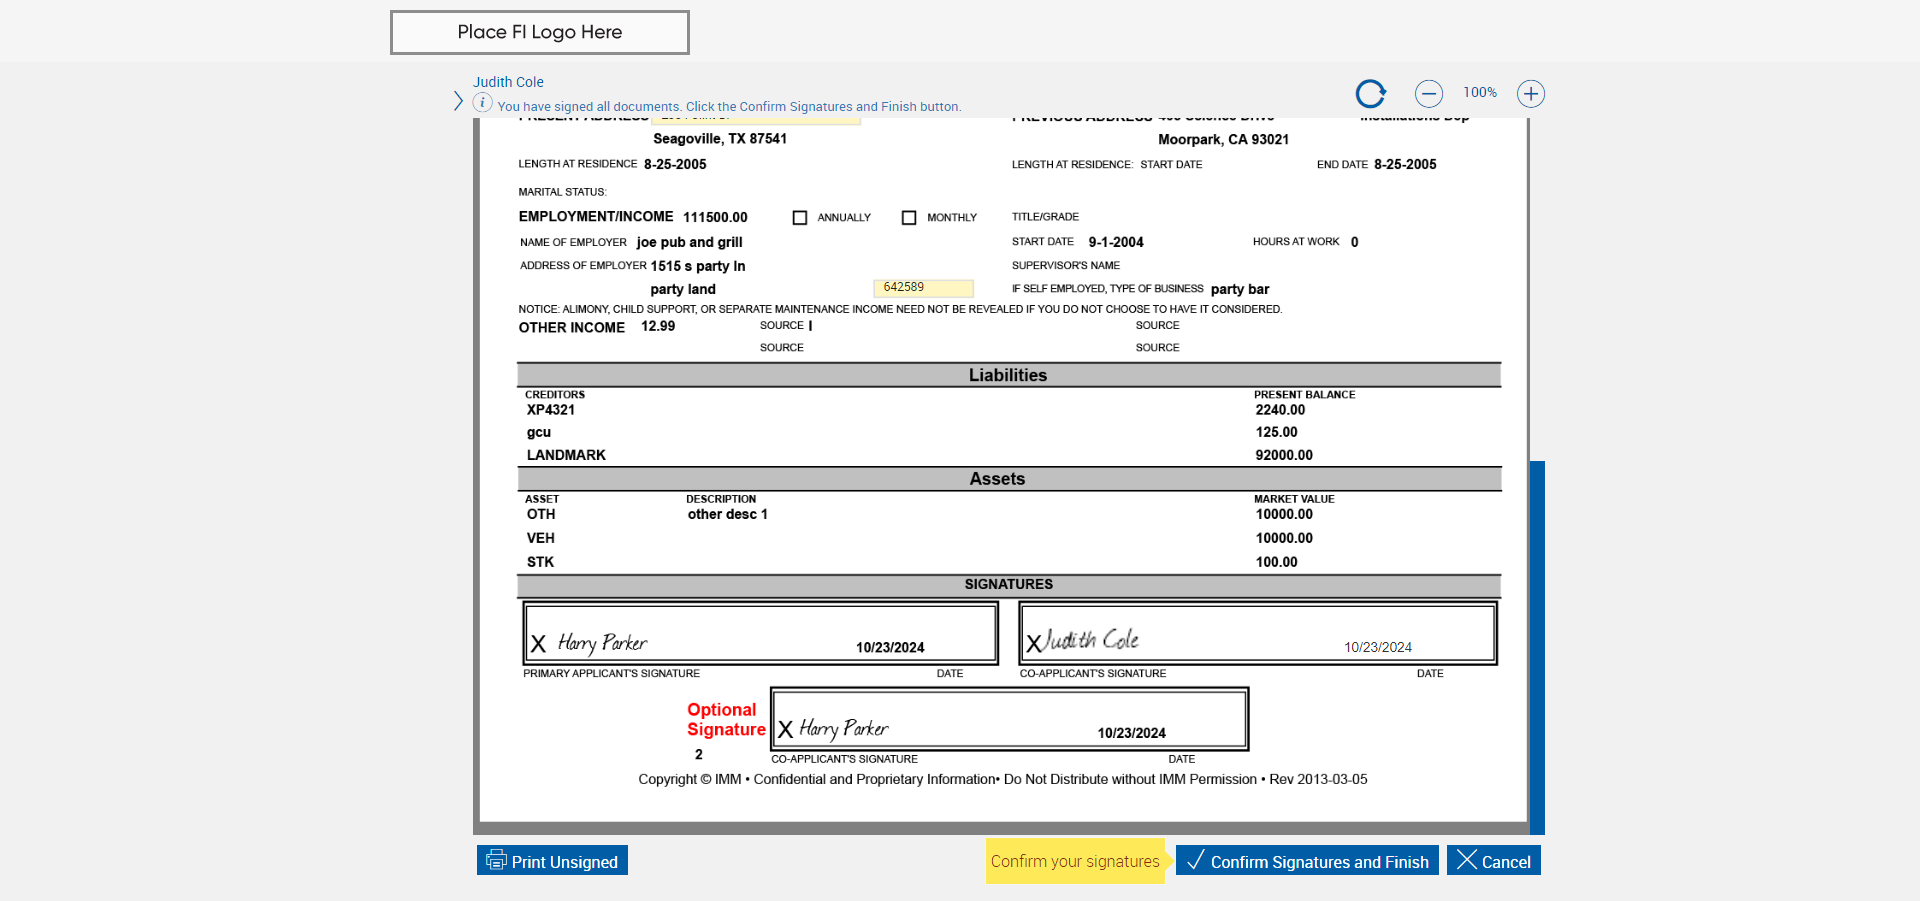Click the Place FI Logo Here banner
The width and height of the screenshot is (1920, 901).
[540, 32]
